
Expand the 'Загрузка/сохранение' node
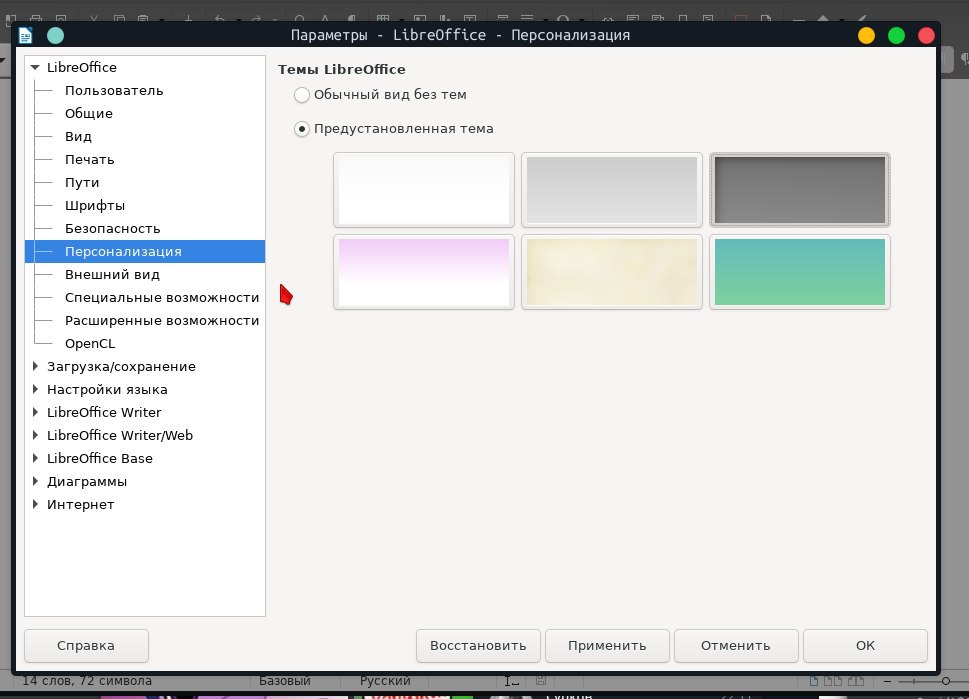click(35, 366)
